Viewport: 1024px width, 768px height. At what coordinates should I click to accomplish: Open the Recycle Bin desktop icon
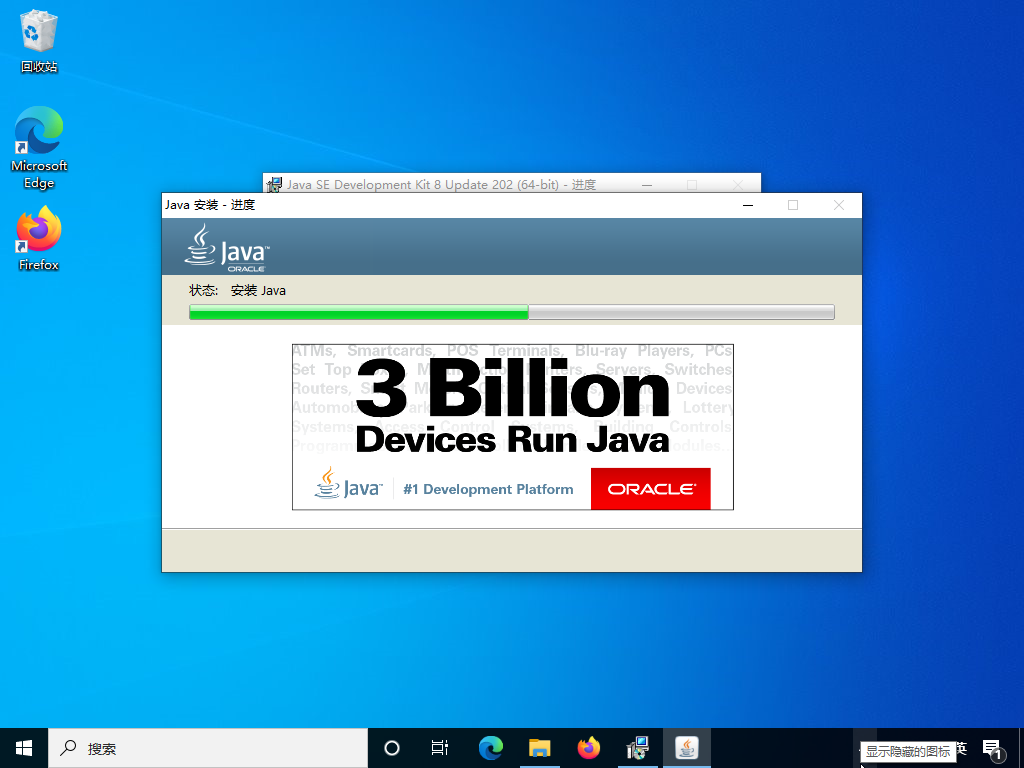click(x=39, y=40)
